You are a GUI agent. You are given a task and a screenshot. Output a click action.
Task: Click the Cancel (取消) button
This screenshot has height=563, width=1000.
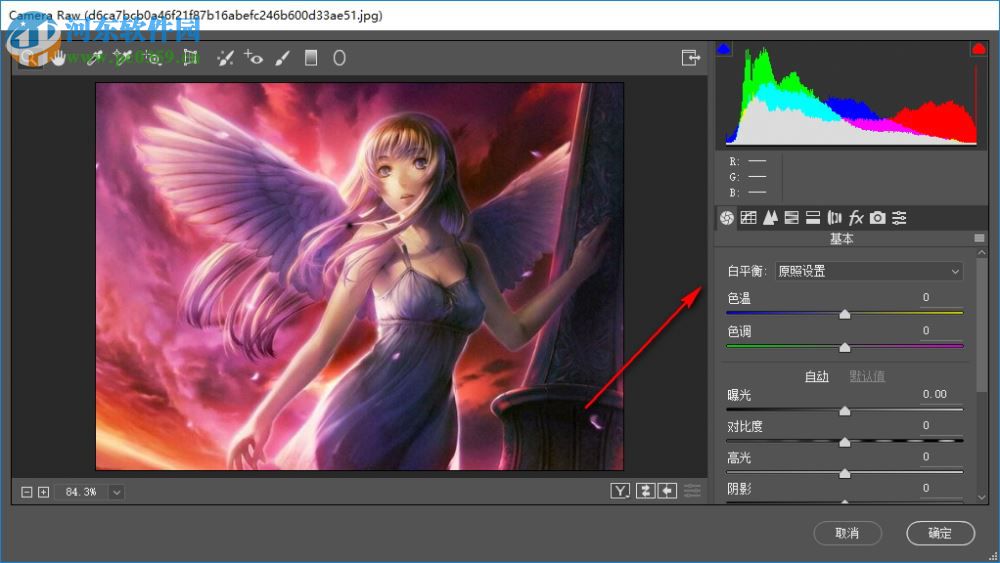click(848, 533)
